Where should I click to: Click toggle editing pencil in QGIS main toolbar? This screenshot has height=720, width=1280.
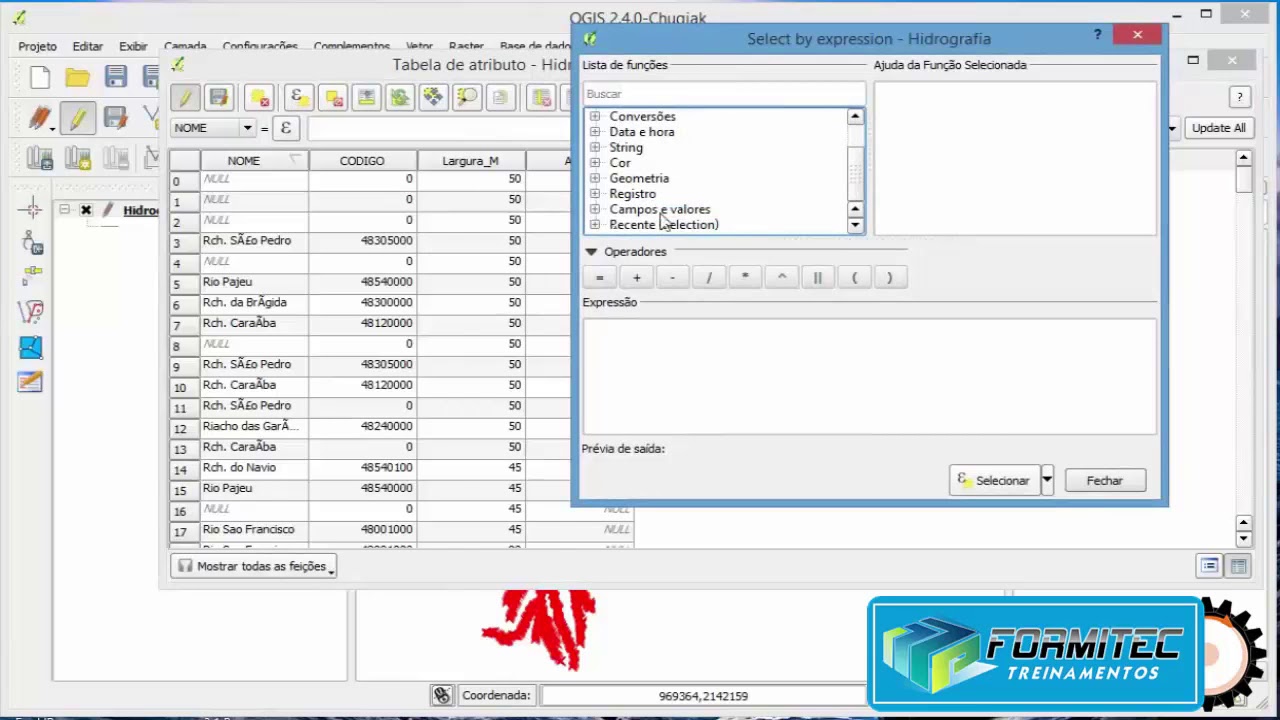click(x=78, y=118)
